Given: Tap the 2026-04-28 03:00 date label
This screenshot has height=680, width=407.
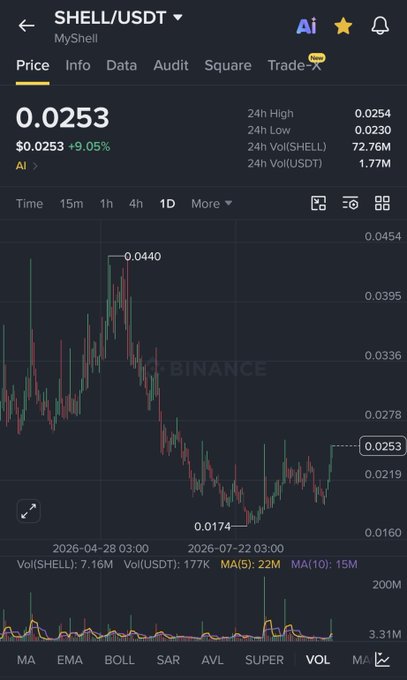Looking at the screenshot, I should coord(101,549).
